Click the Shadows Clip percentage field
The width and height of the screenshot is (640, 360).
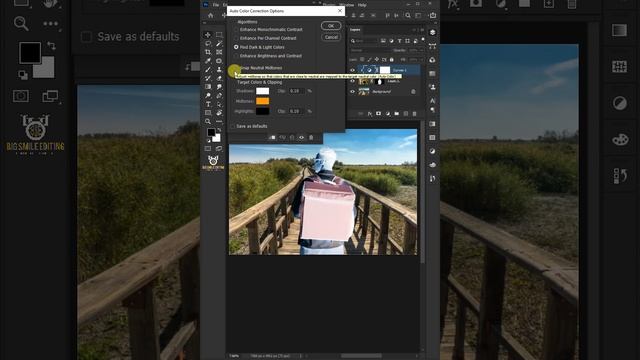click(x=296, y=91)
